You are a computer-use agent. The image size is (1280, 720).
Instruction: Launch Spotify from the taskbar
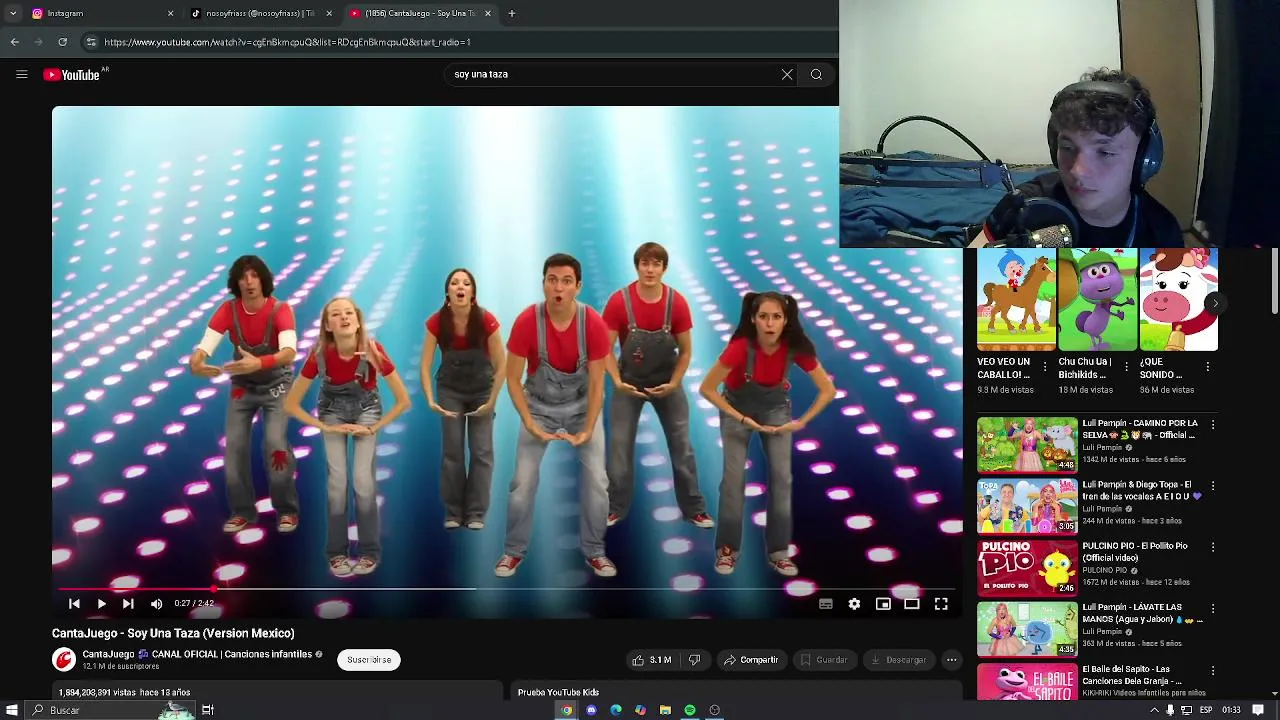(x=690, y=710)
